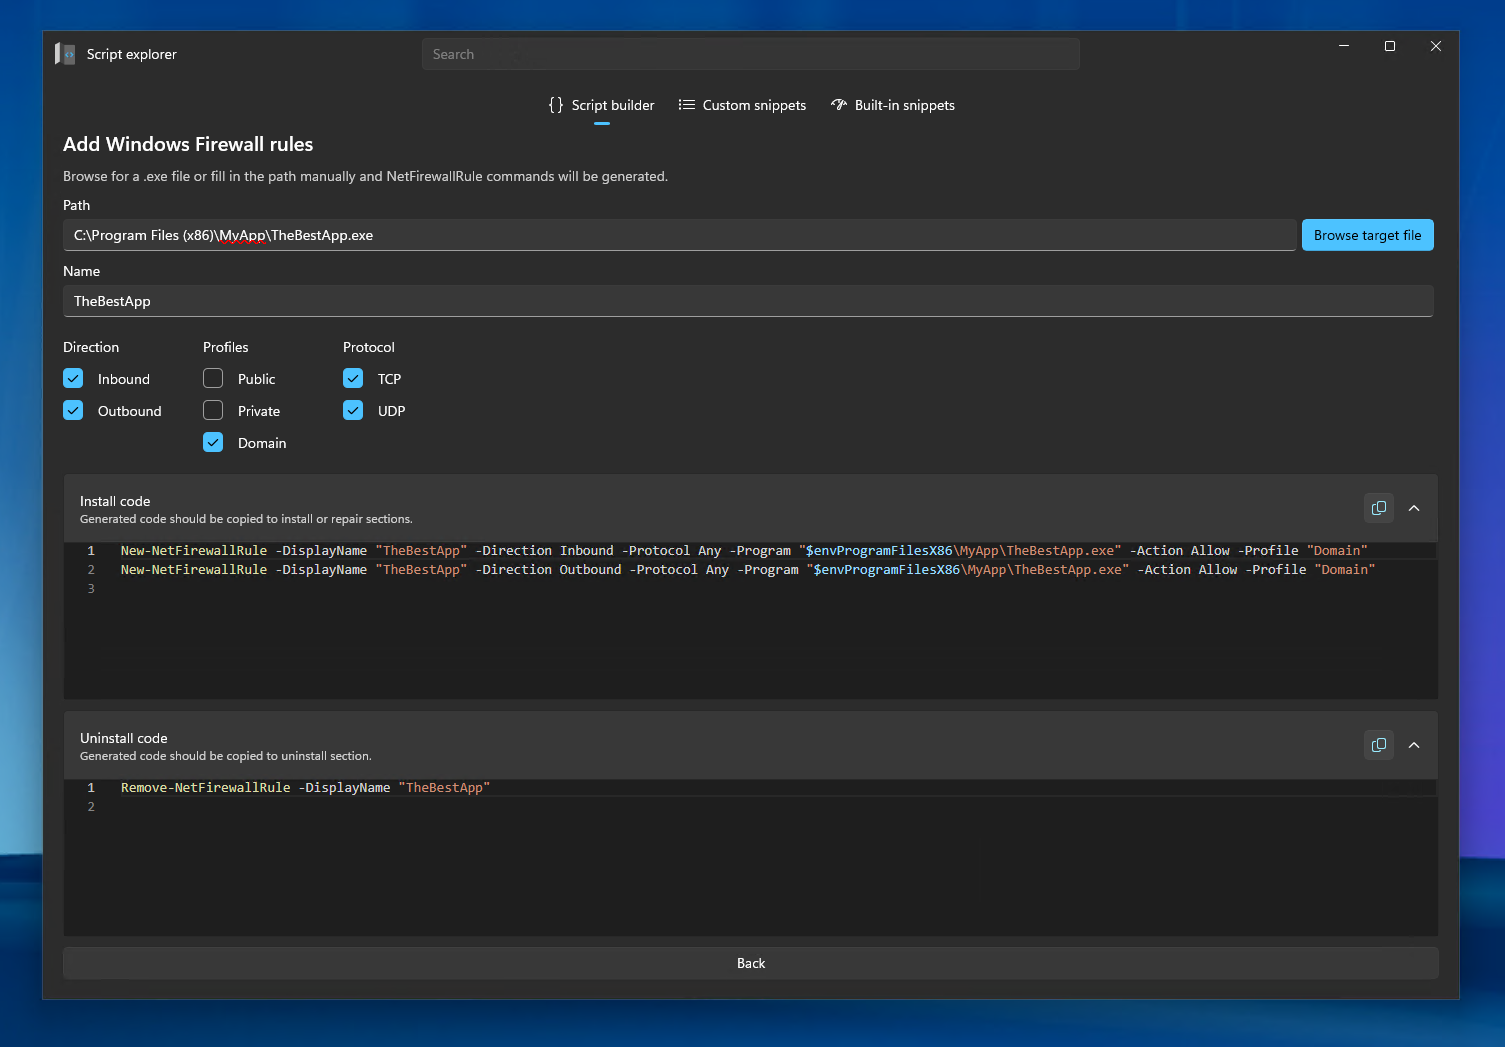Open the Built-in snippets tab
1505x1047 pixels.
click(x=893, y=105)
